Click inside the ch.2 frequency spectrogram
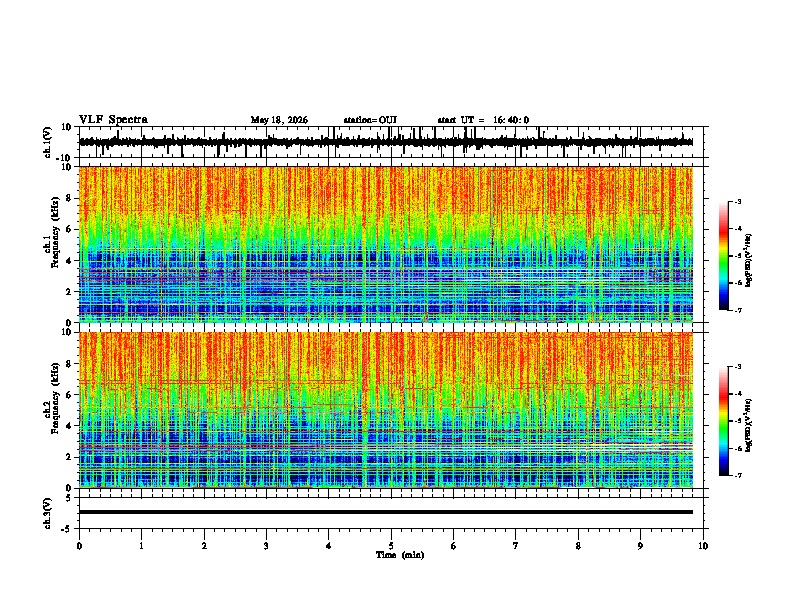Screen dimensions: 792x612 386,410
